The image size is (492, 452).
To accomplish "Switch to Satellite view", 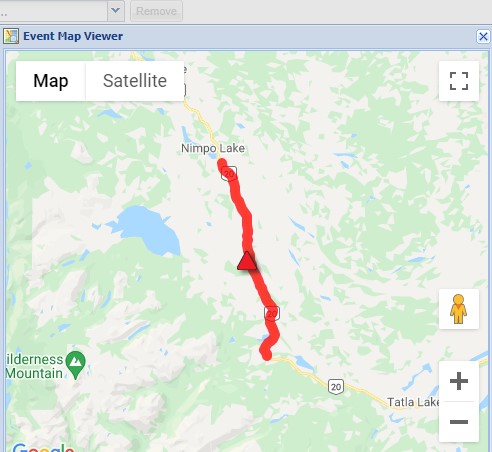I will pos(135,81).
